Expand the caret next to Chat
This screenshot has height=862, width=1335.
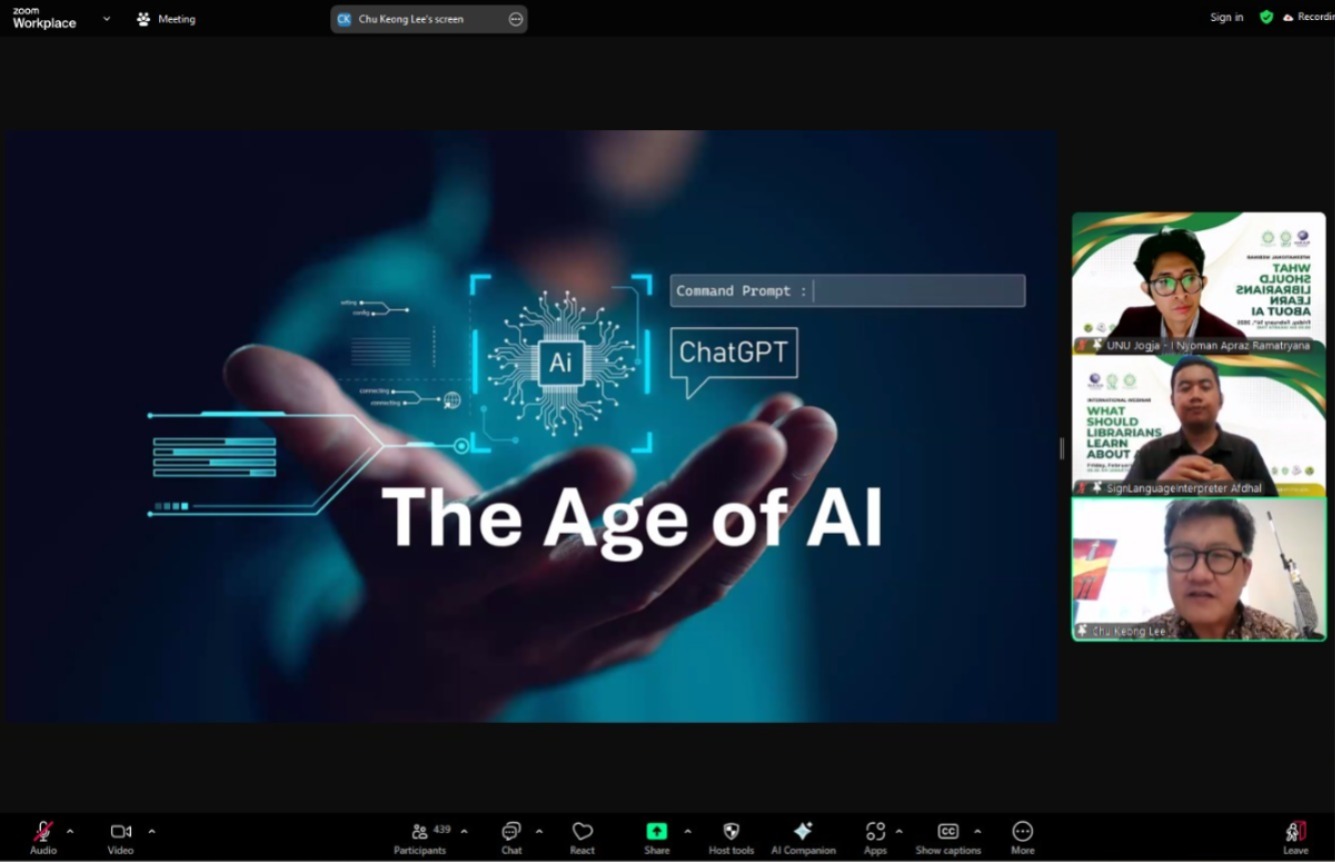pyautogui.click(x=539, y=831)
